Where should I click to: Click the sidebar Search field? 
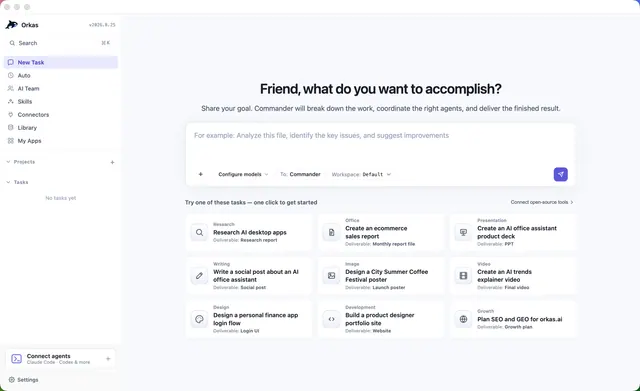pyautogui.click(x=60, y=43)
